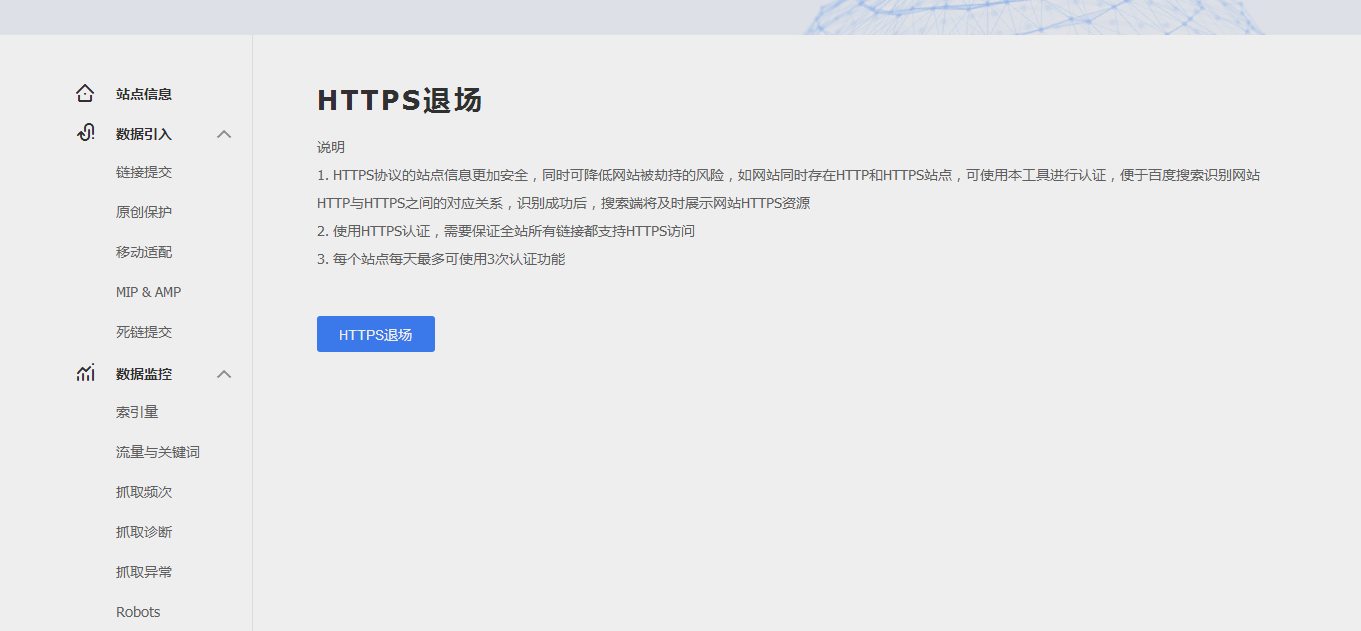
Task: Open the 站点信息 menu item
Action: click(x=144, y=94)
